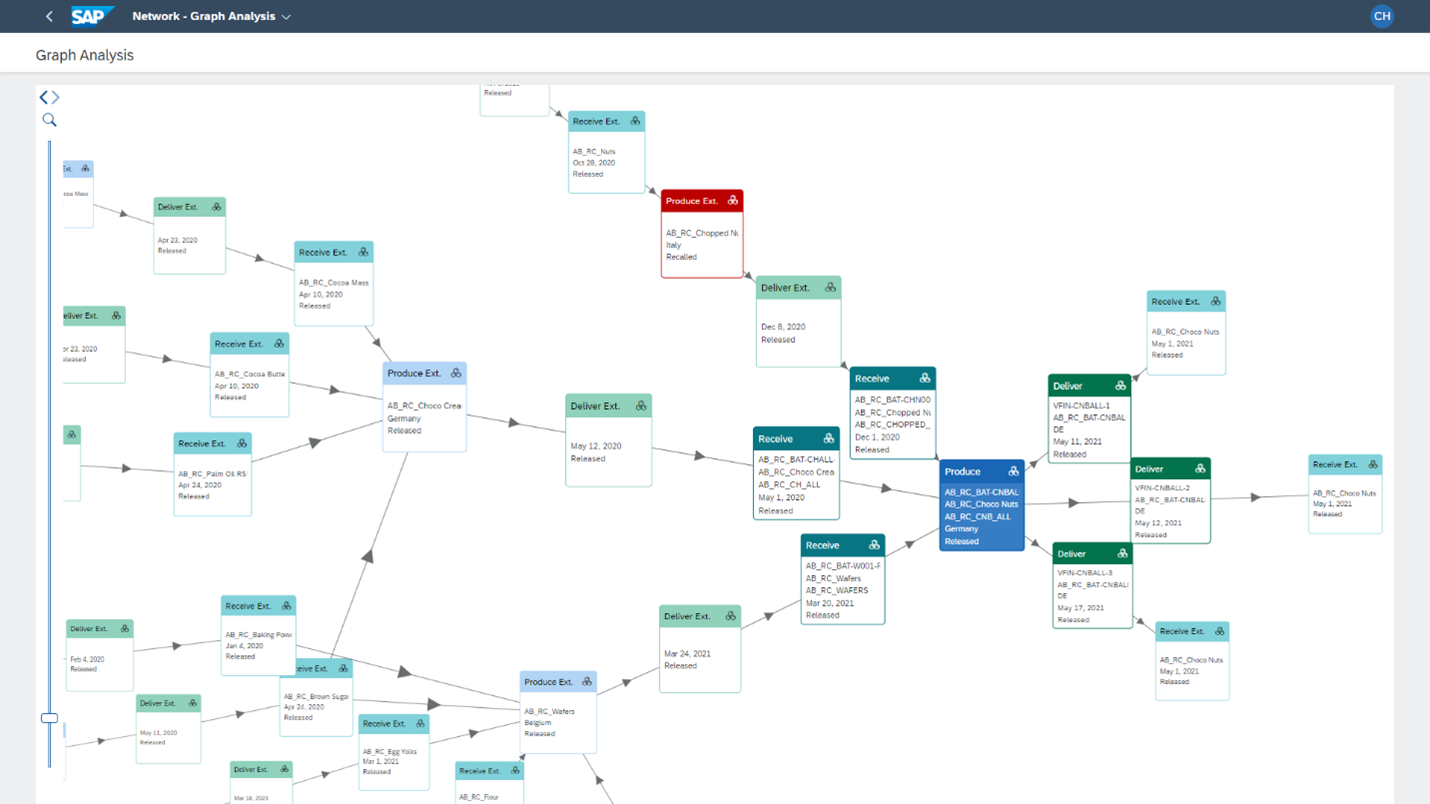The width and height of the screenshot is (1430, 804).
Task: Click the SAP logo
Action: [93, 16]
